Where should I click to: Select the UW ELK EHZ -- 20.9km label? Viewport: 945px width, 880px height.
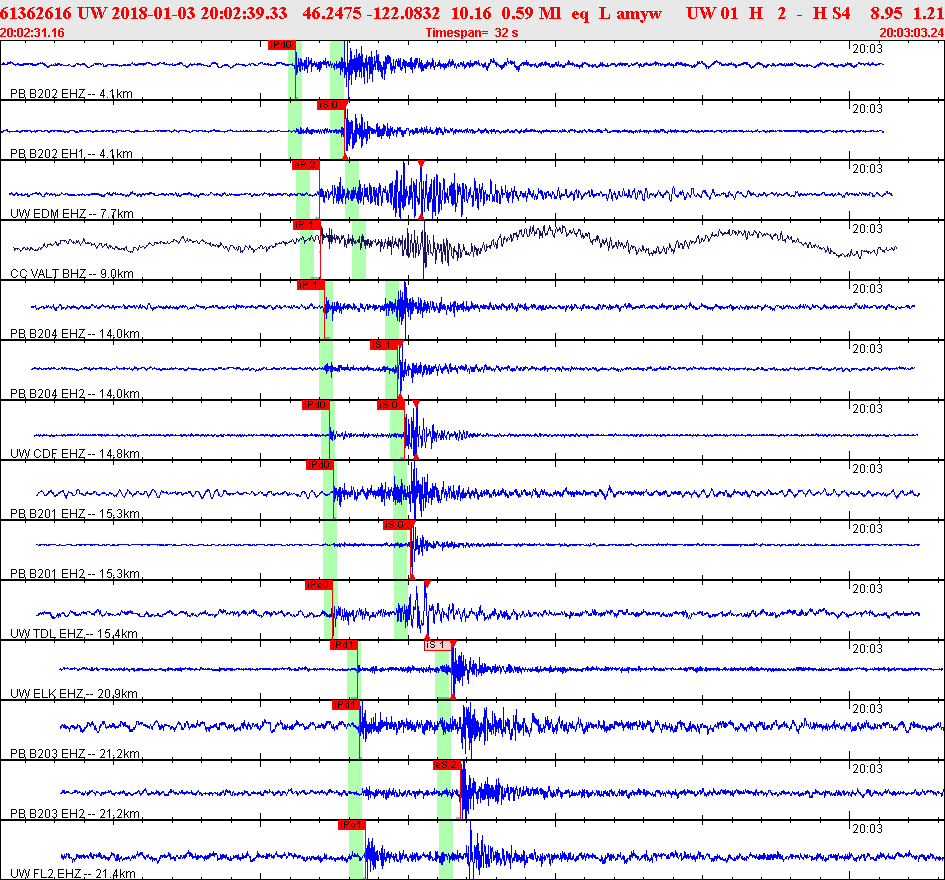(x=74, y=693)
